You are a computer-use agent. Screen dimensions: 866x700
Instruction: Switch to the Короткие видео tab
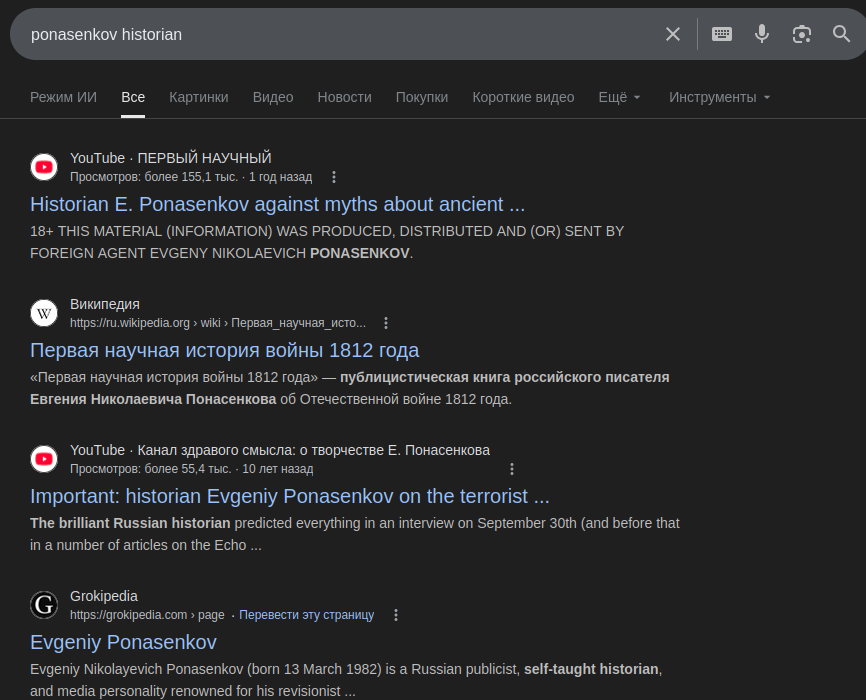coord(523,97)
